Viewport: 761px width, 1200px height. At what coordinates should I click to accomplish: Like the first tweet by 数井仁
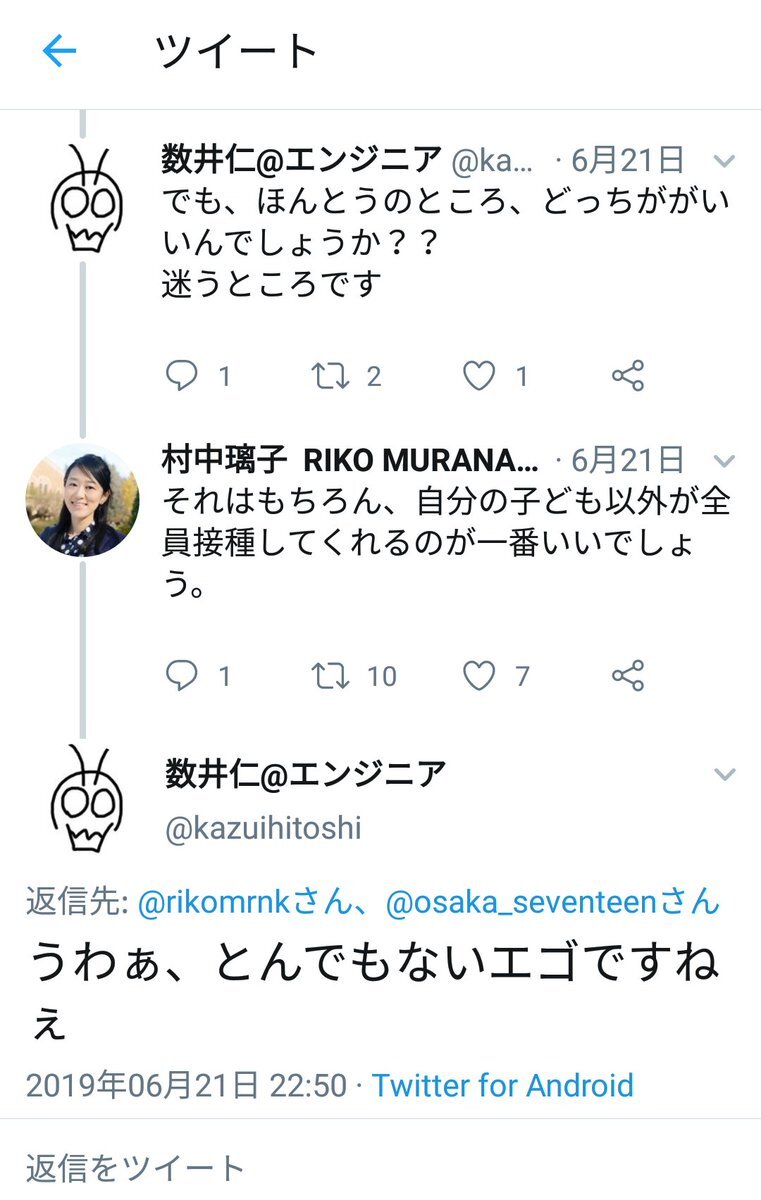[x=479, y=375]
